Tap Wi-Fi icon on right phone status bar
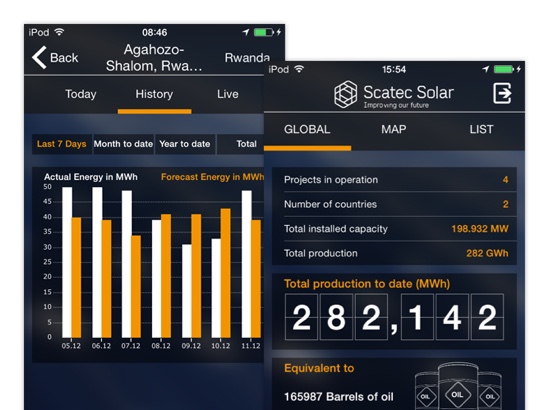This screenshot has width=550, height=410. [299, 69]
